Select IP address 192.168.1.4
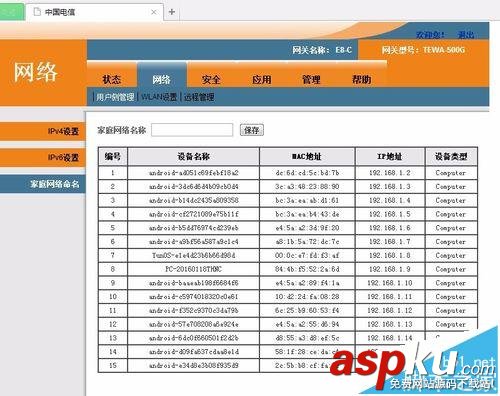 (390, 200)
